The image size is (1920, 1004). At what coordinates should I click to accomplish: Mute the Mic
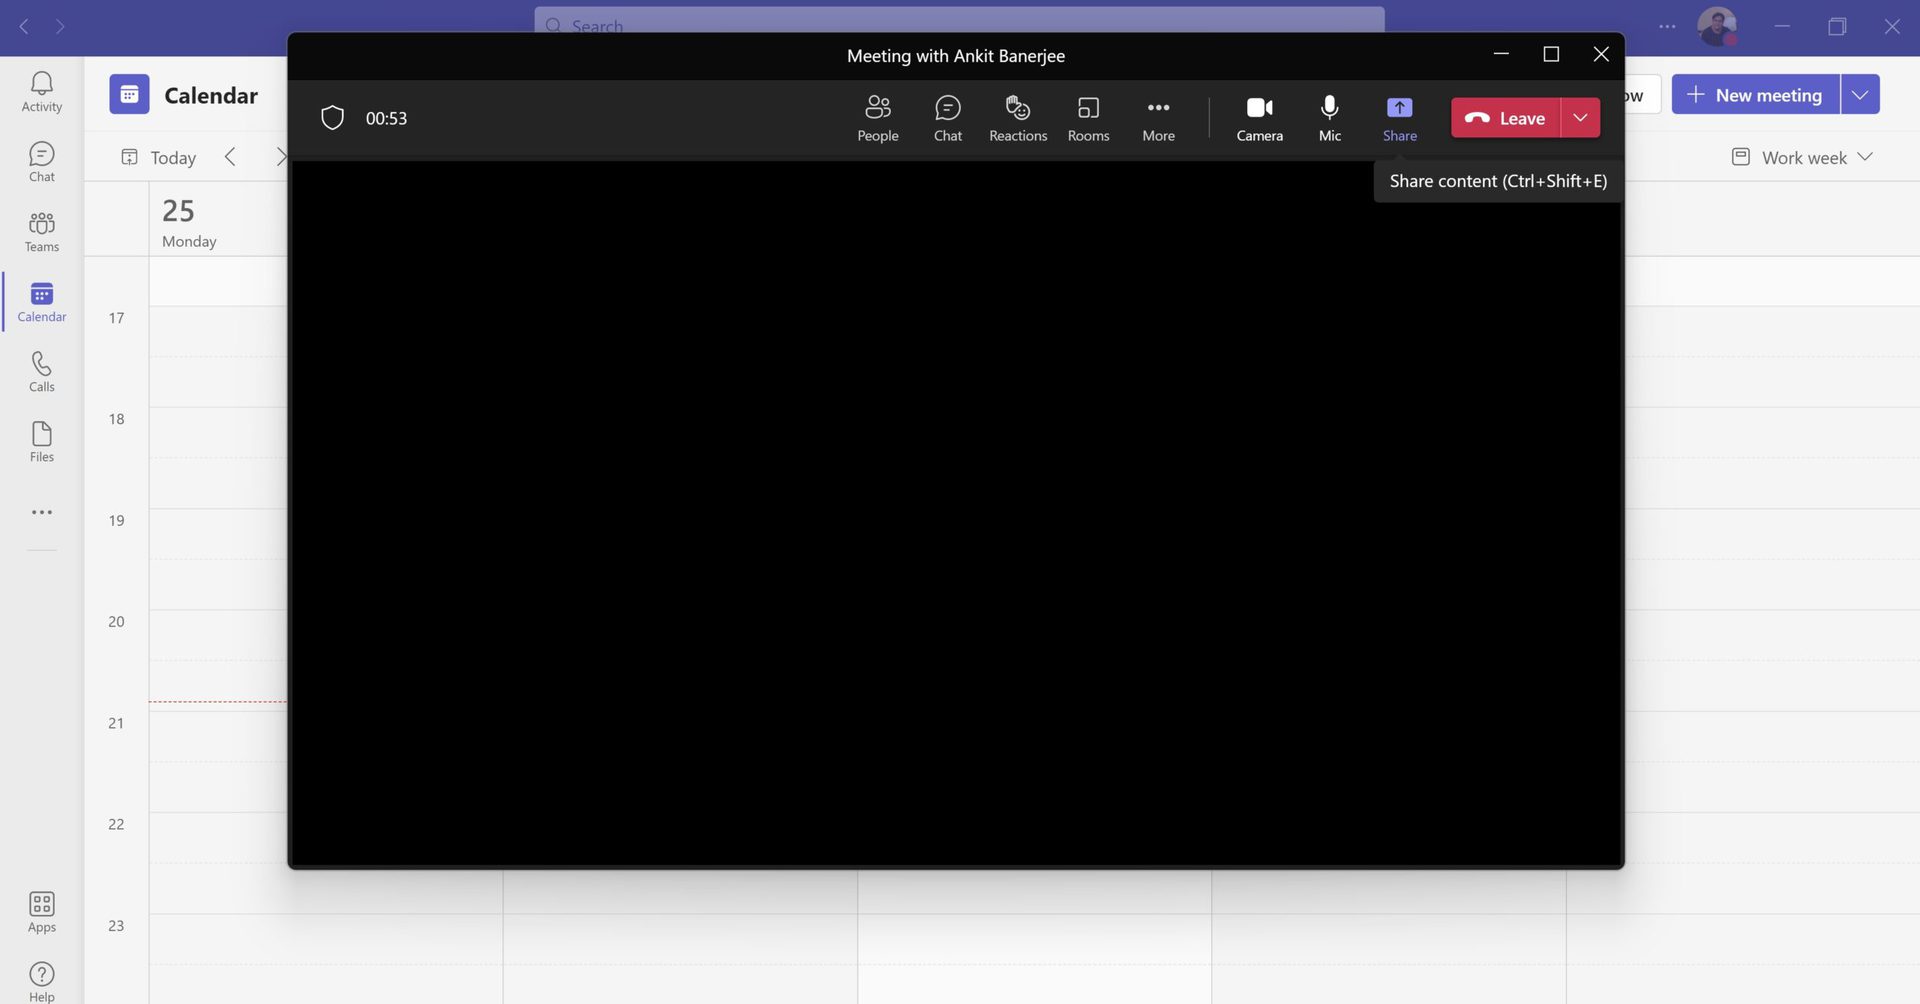coord(1329,118)
